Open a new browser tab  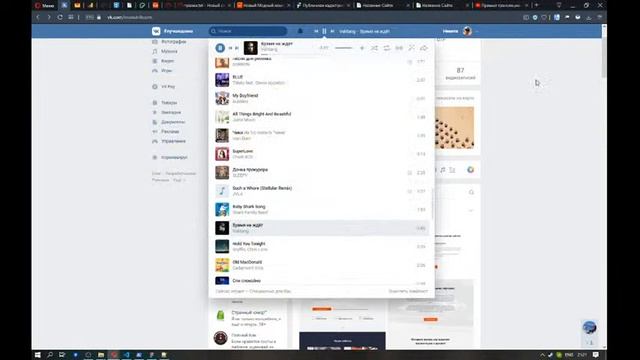tap(536, 5)
